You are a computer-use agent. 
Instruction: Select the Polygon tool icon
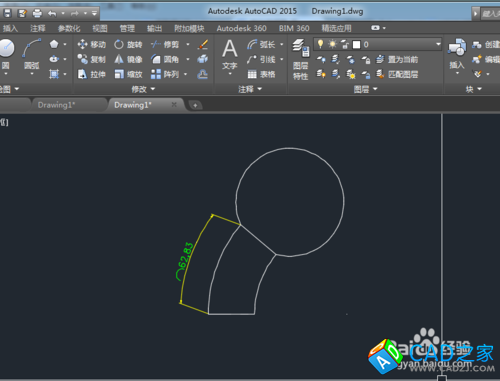click(54, 44)
